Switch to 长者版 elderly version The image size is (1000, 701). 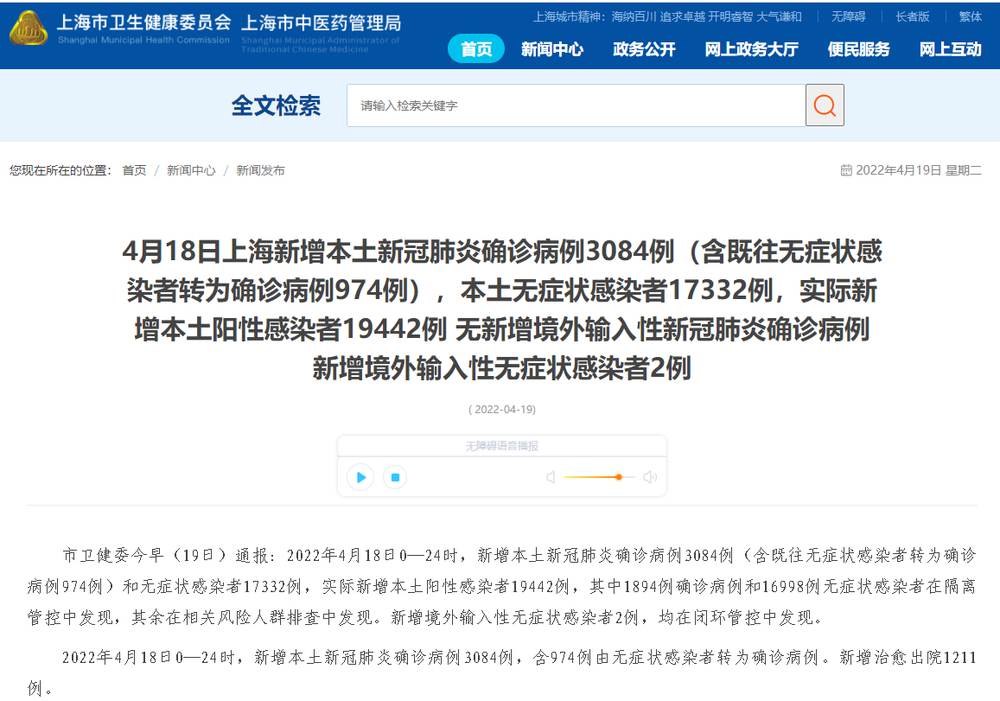[912, 17]
